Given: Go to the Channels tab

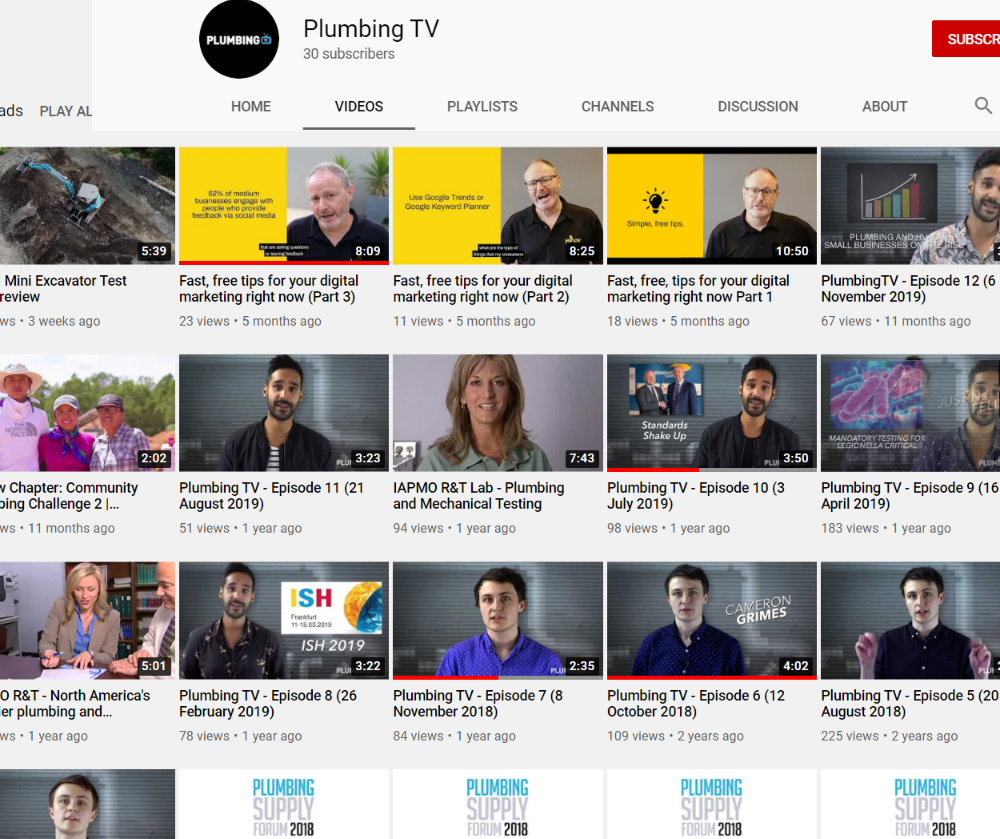Looking at the screenshot, I should [617, 106].
